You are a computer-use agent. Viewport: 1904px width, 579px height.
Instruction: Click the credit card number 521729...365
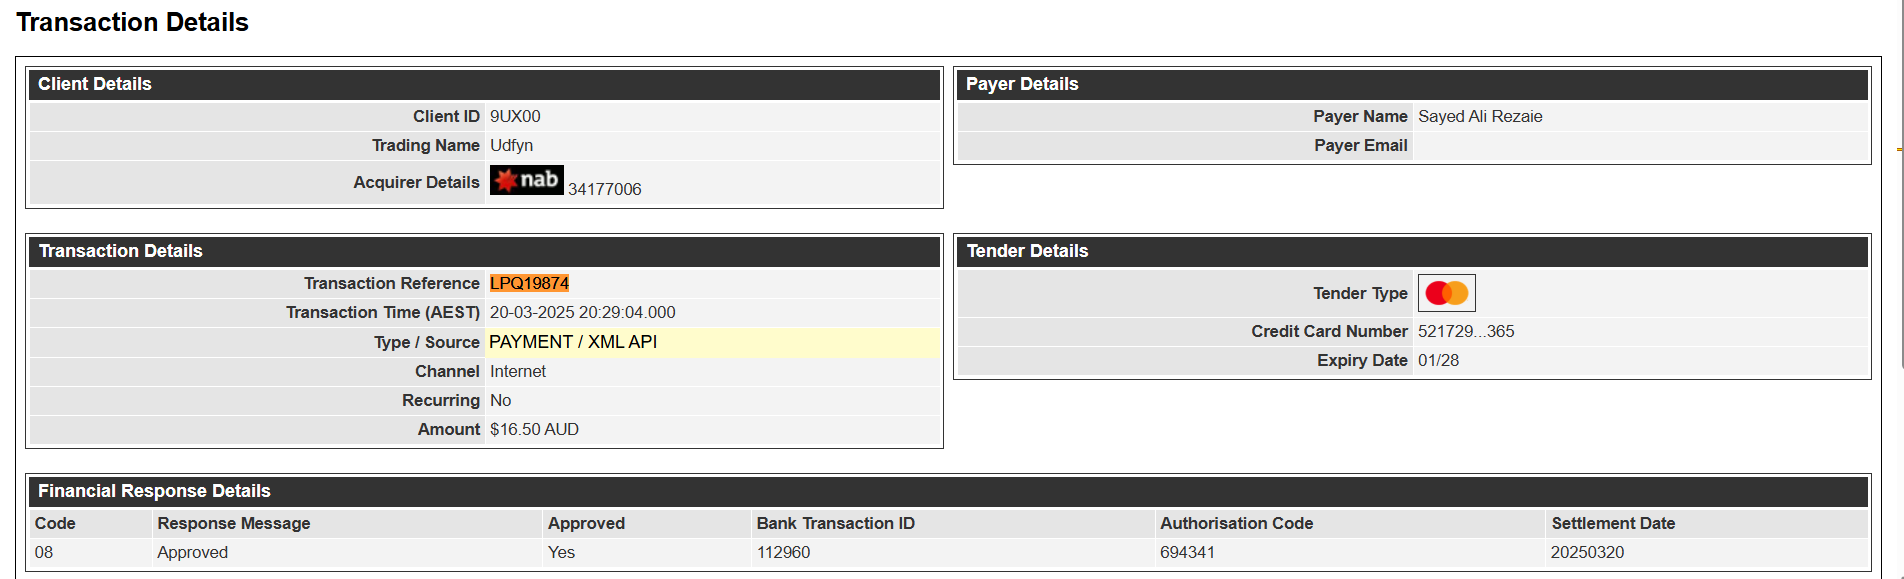coord(1466,331)
